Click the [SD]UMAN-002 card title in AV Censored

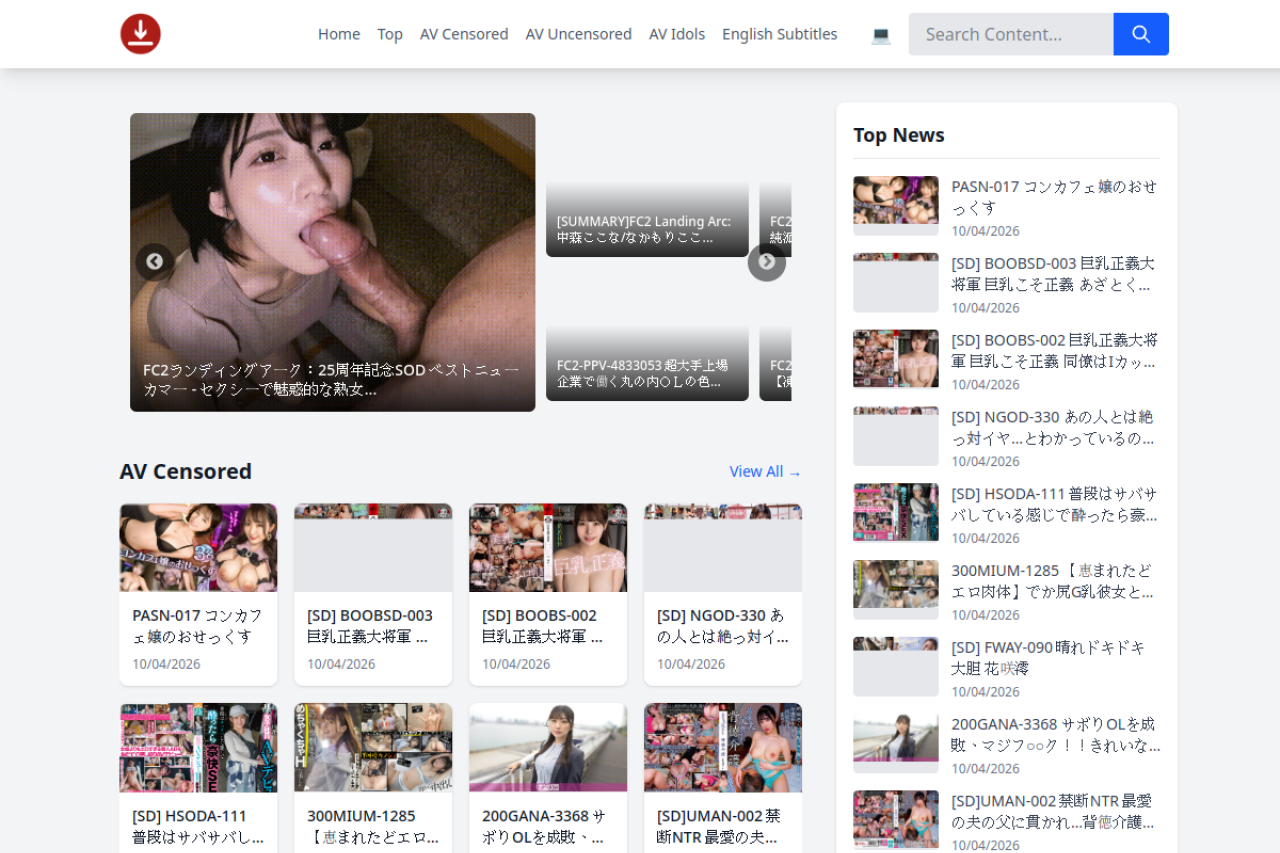click(722, 826)
